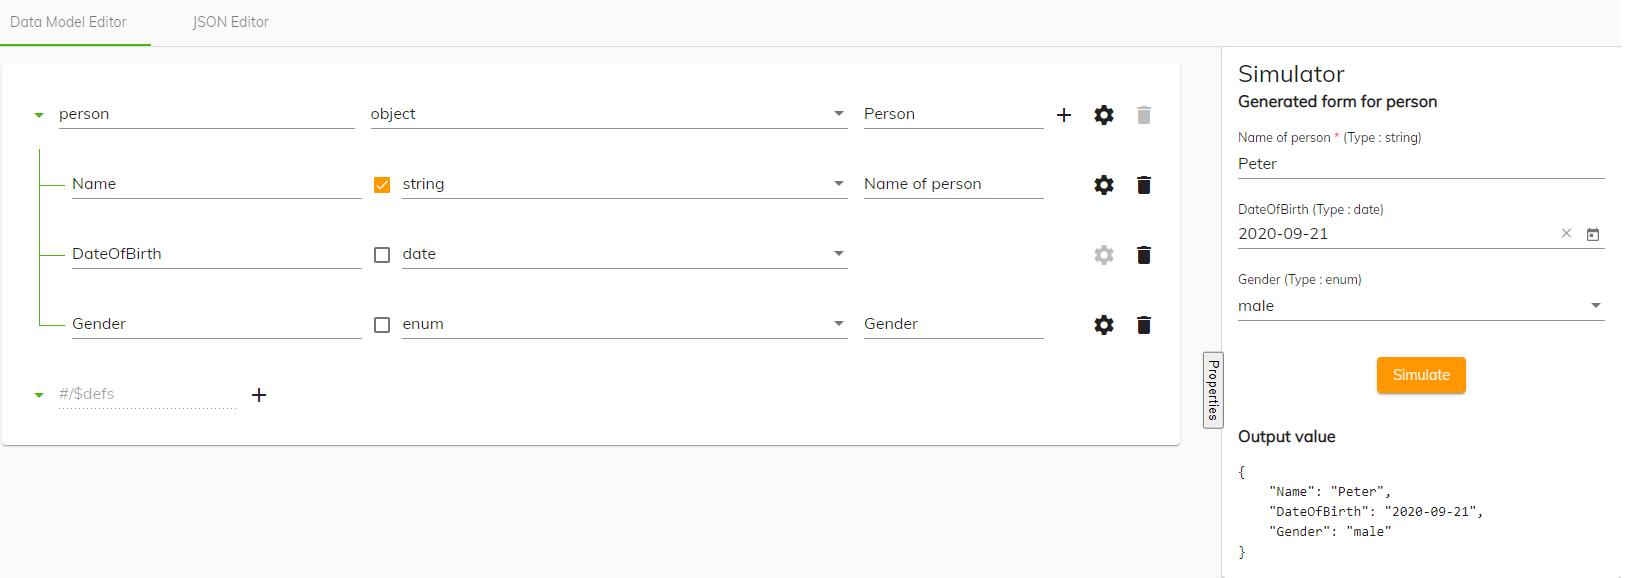Add a new definition under #/$defs
The image size is (1626, 578).
[x=259, y=395]
